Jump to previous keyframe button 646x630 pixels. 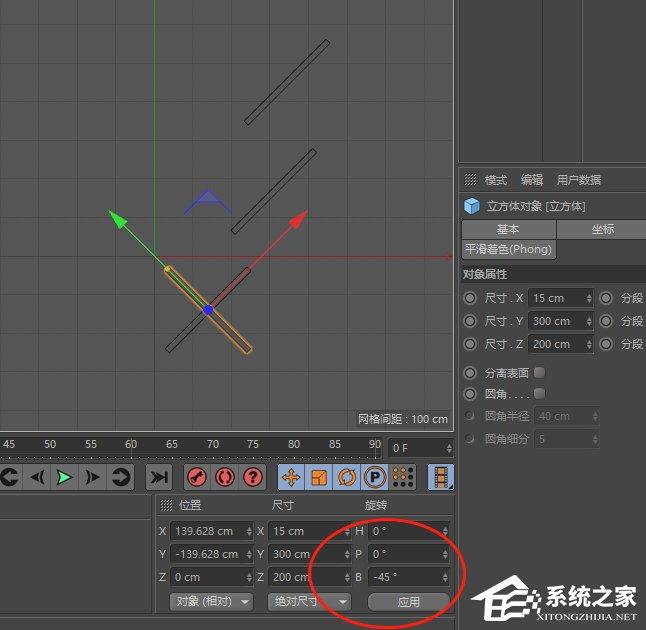(x=10, y=477)
